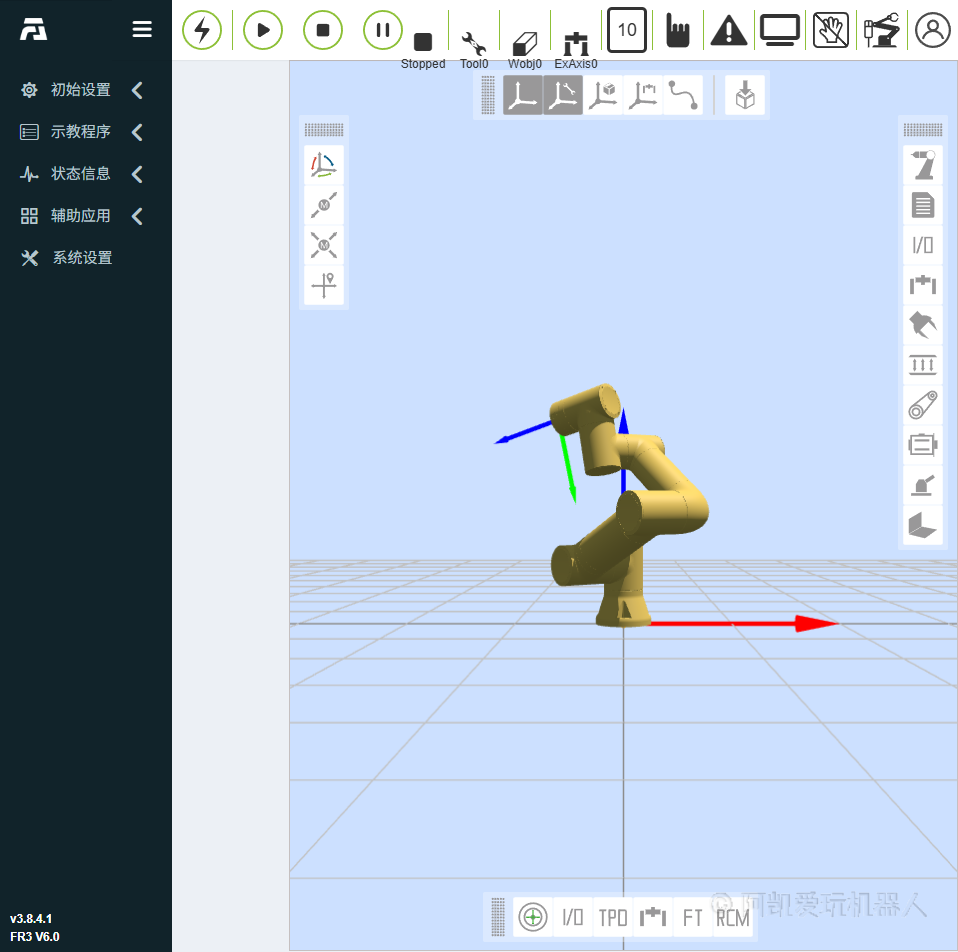Open the 状态信息 menu item
Image resolution: width=958 pixels, height=952 pixels.
(80, 174)
